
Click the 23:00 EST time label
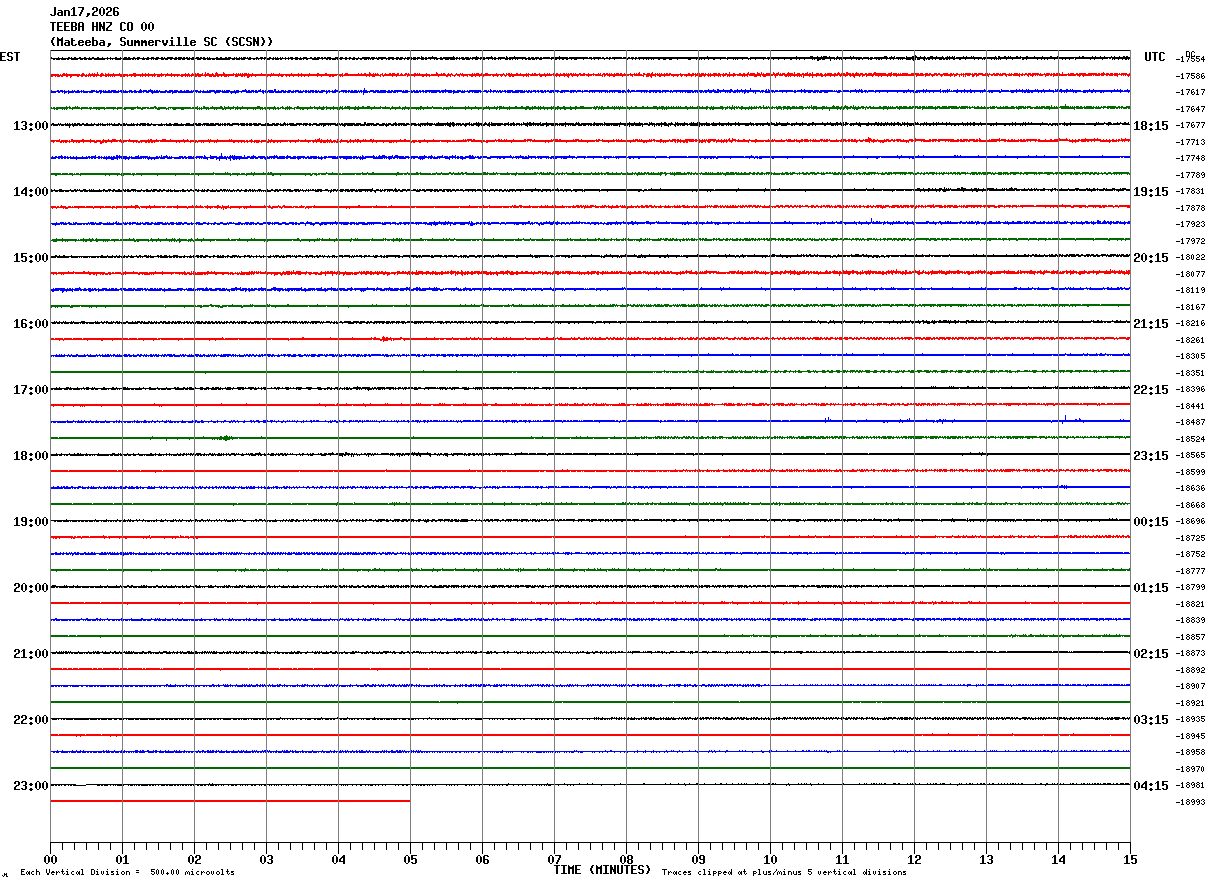click(31, 786)
